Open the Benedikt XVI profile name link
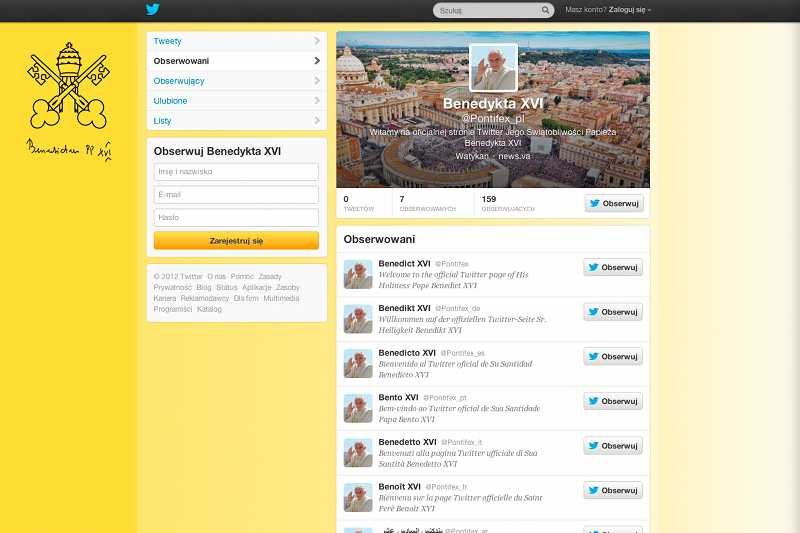The height and width of the screenshot is (533, 800). tap(405, 308)
